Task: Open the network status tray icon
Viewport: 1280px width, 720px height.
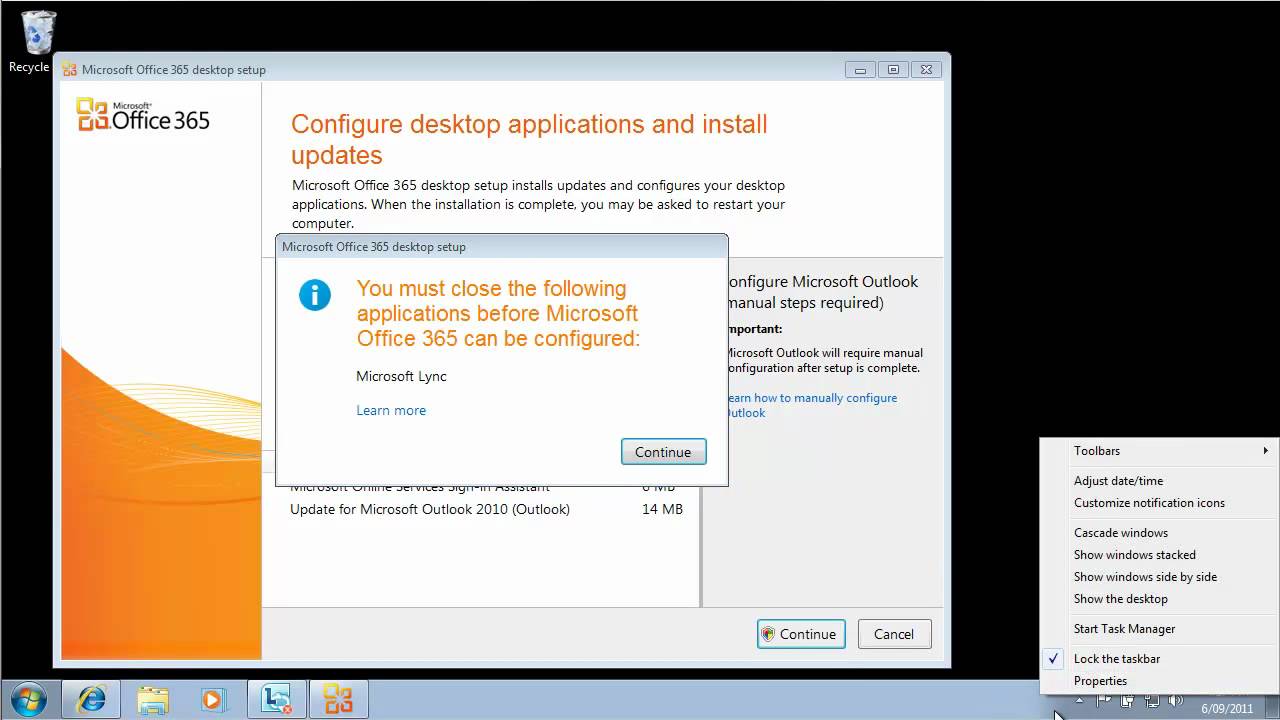Action: (x=1151, y=700)
